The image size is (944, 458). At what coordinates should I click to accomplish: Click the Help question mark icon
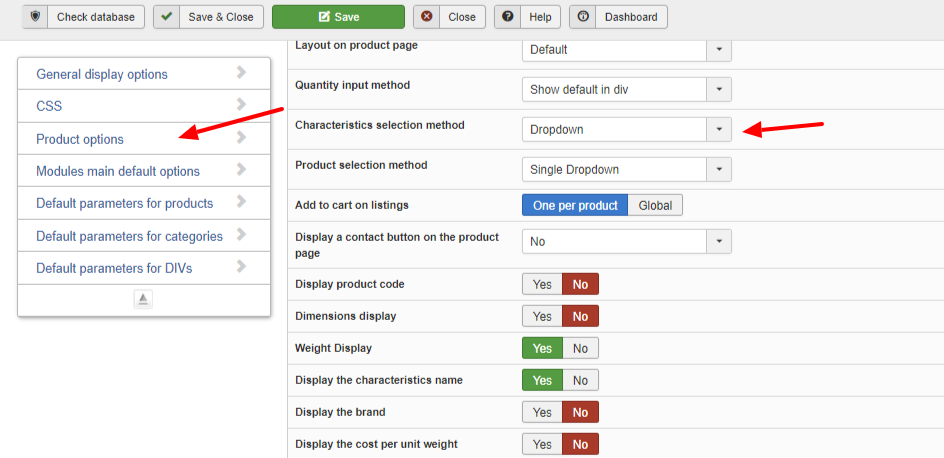tap(510, 17)
